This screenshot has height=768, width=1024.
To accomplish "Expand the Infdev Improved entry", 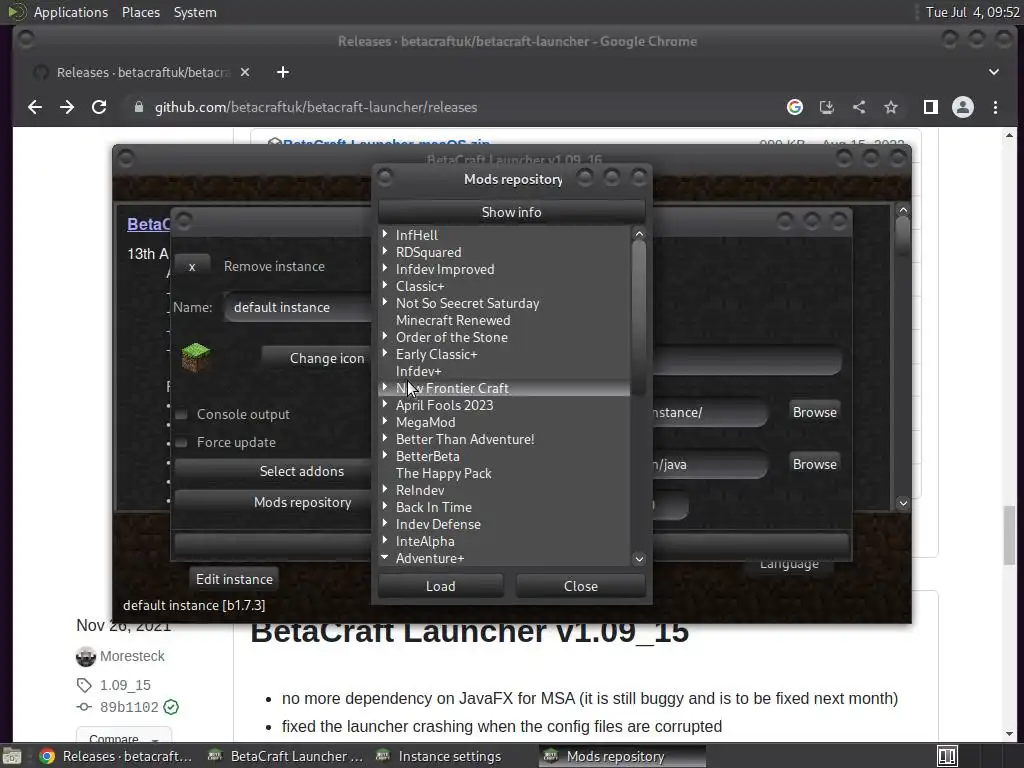I will point(385,268).
